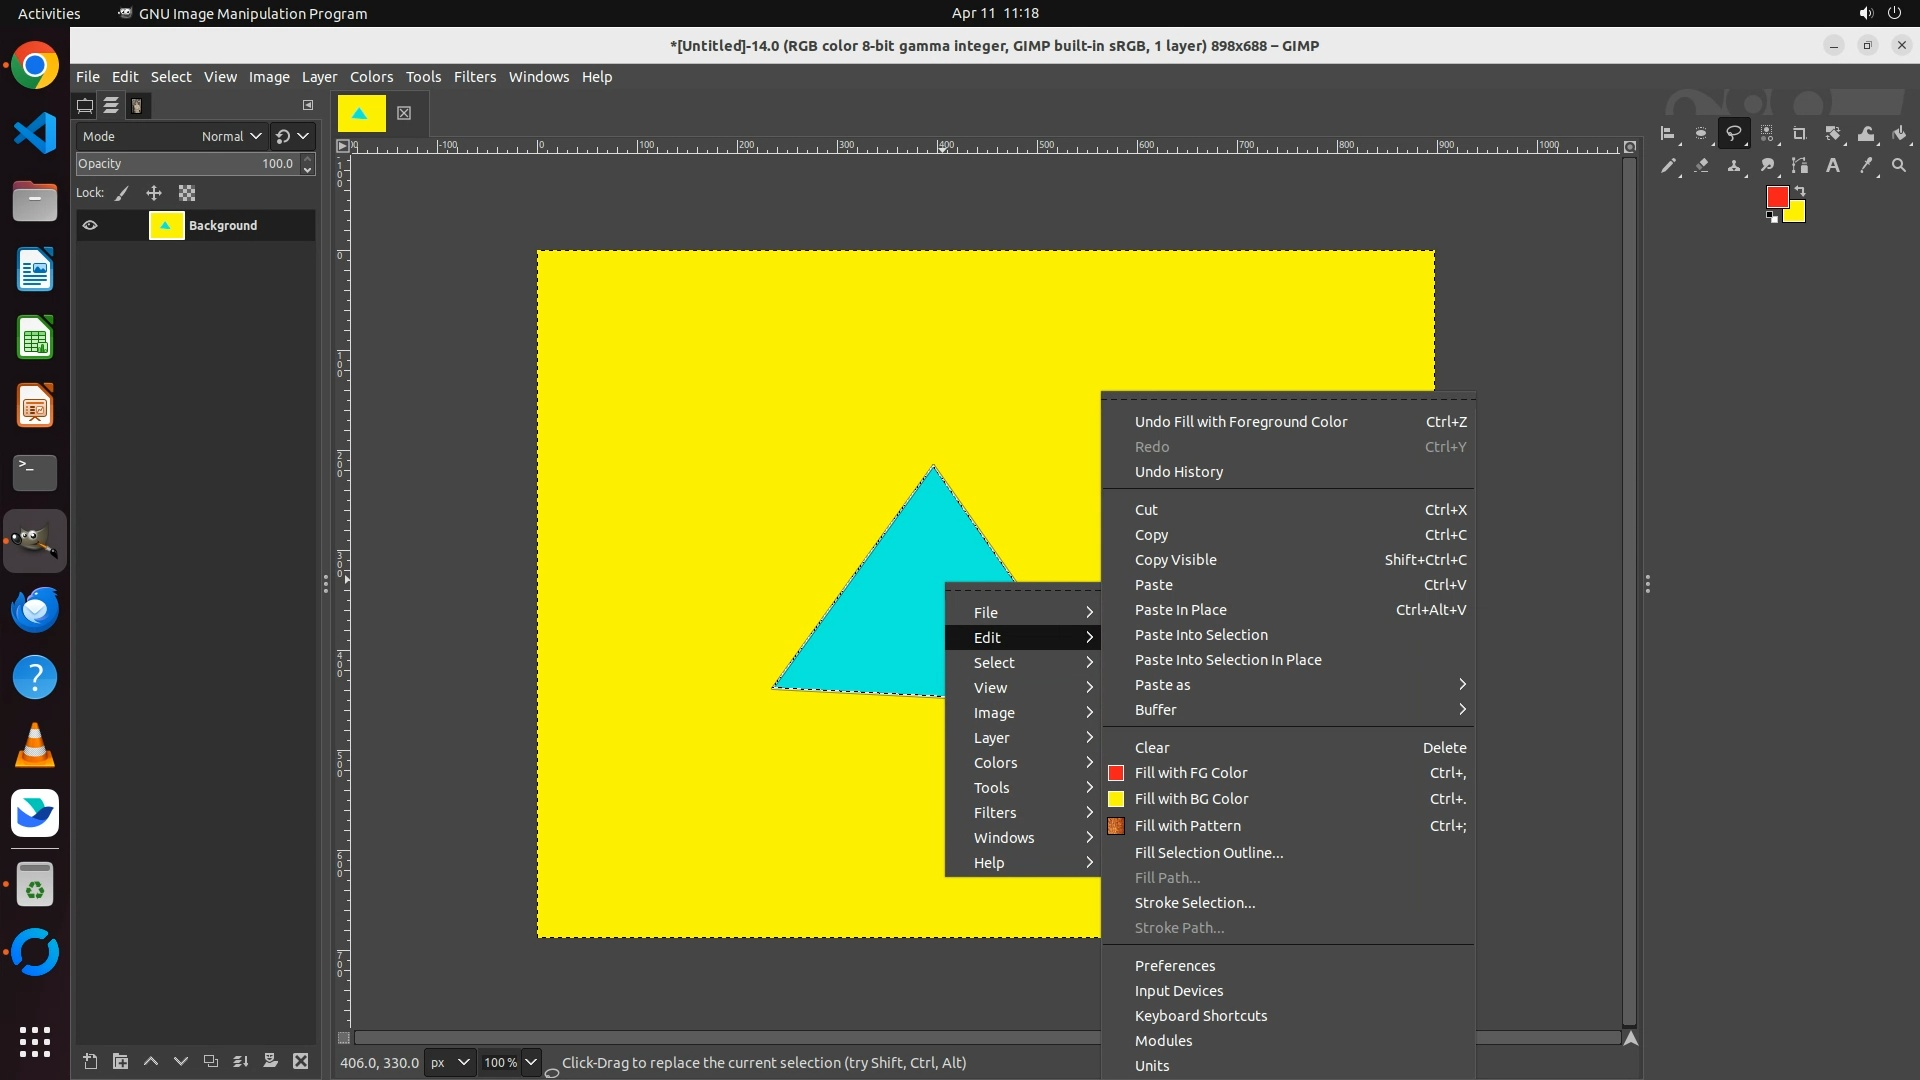Screen dimensions: 1920x1080
Task: Open the layer Mode Normal dropdown
Action: tap(231, 137)
